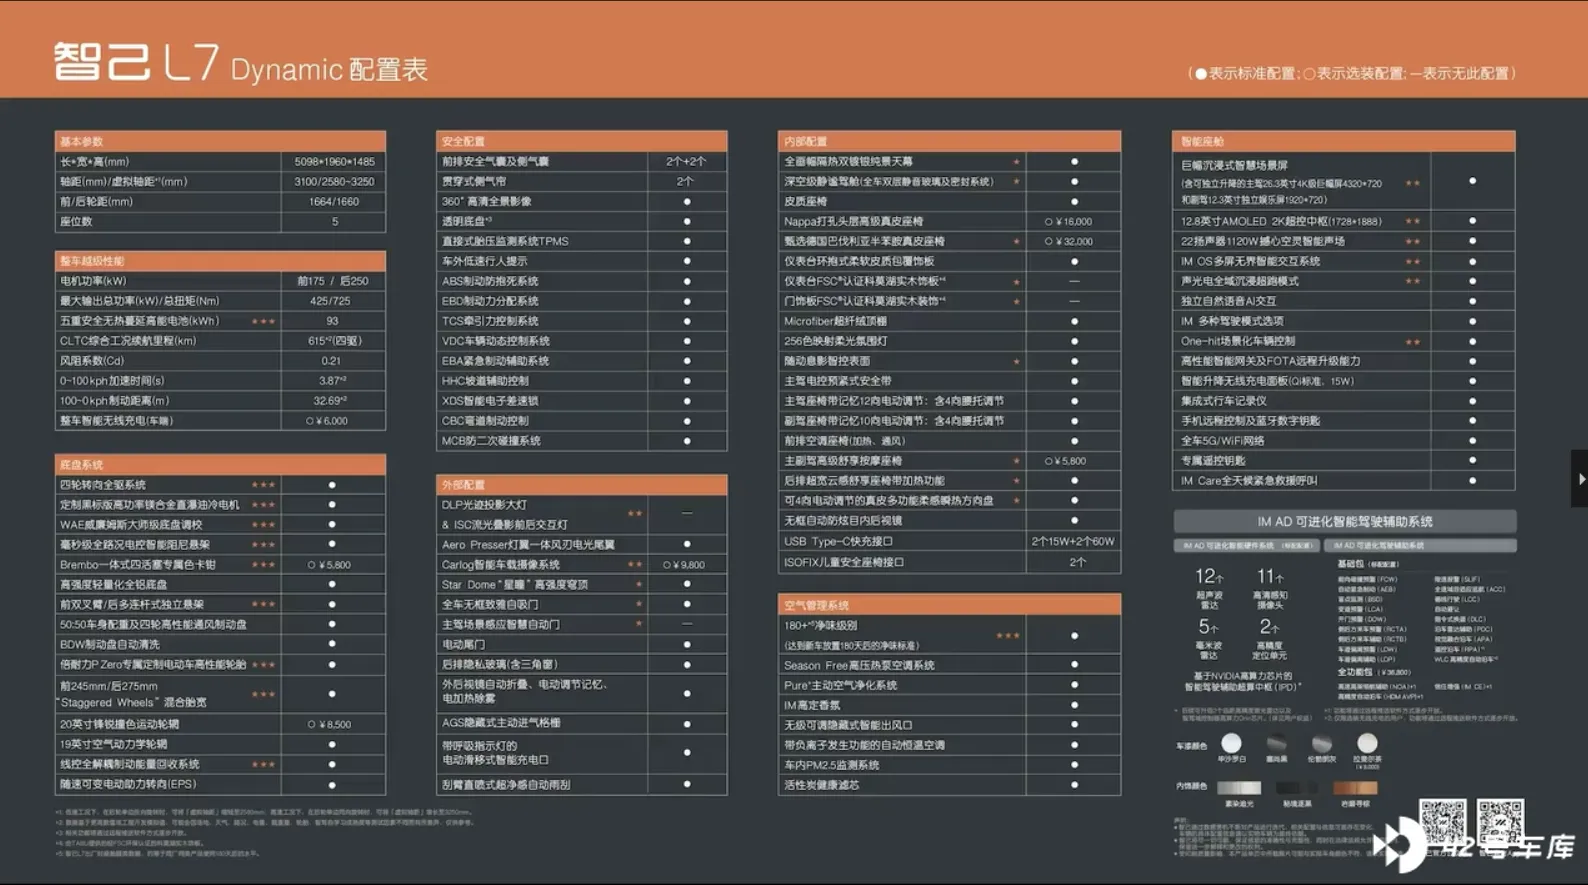Click the 空气管理系统 section header
1588x885 pixels.
(948, 605)
